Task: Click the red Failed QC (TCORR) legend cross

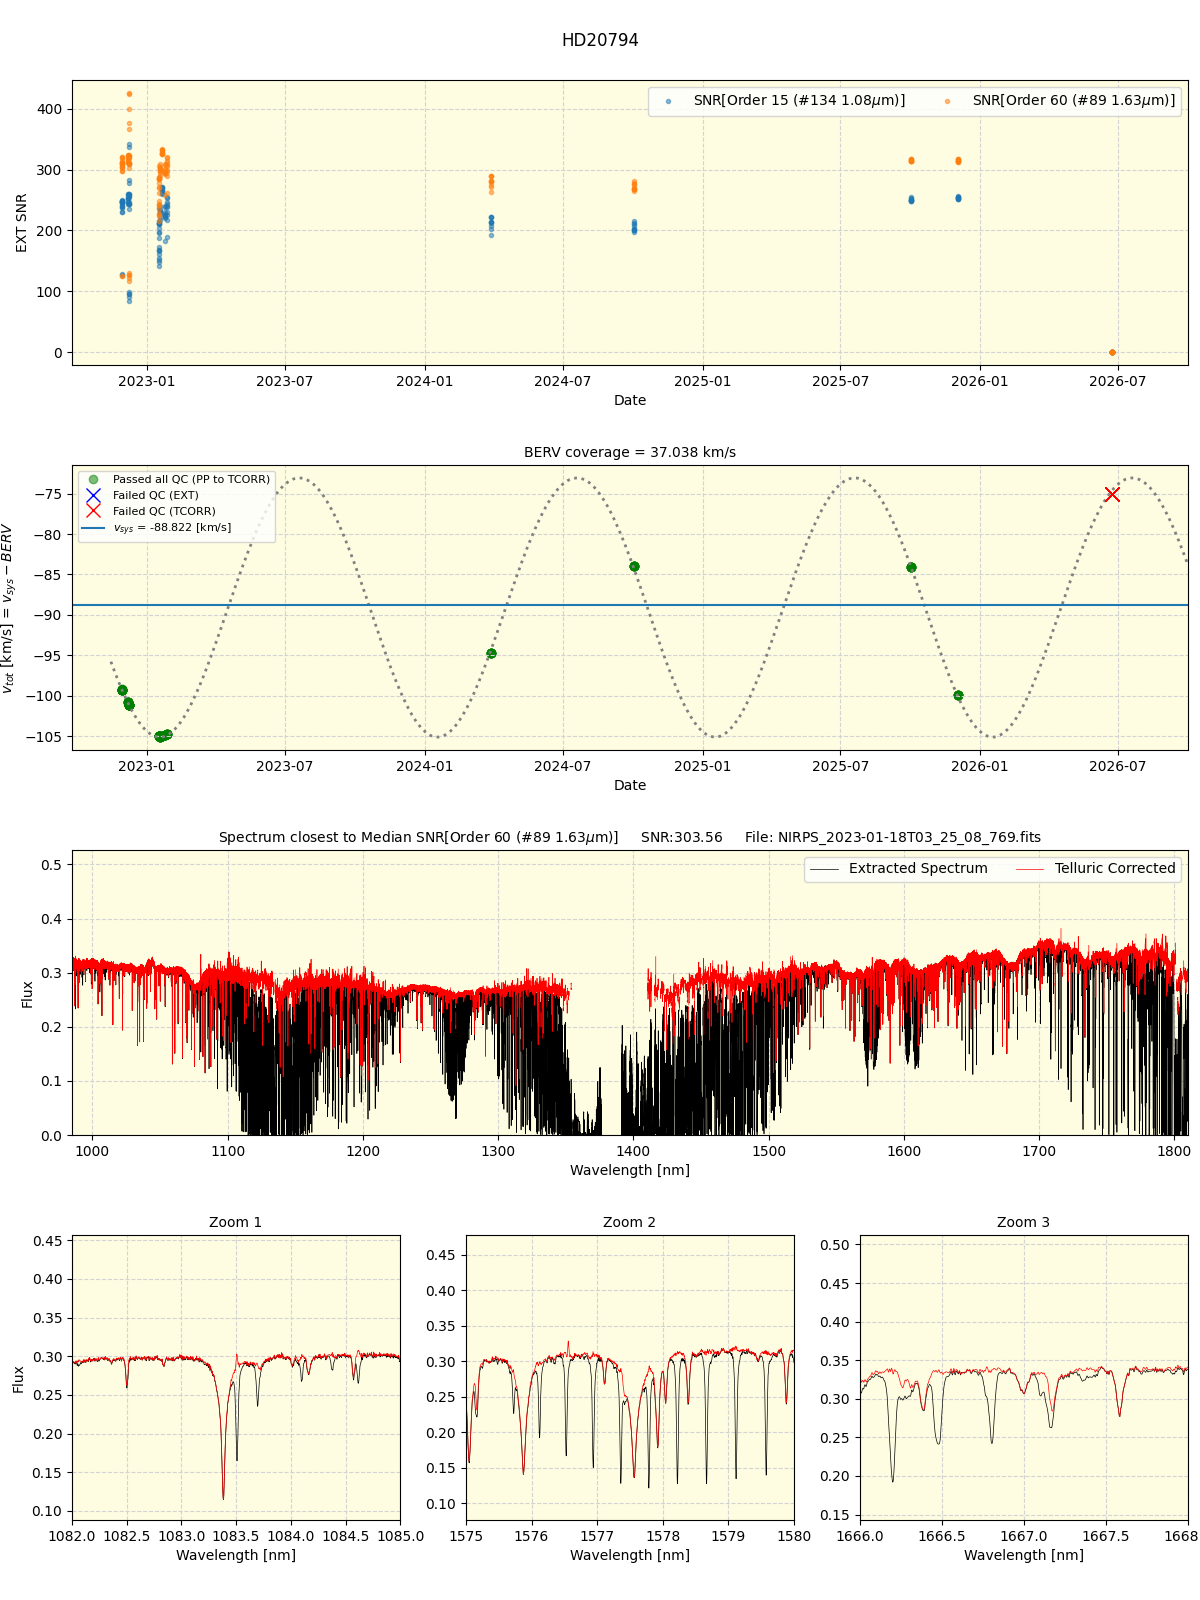Action: pos(93,512)
